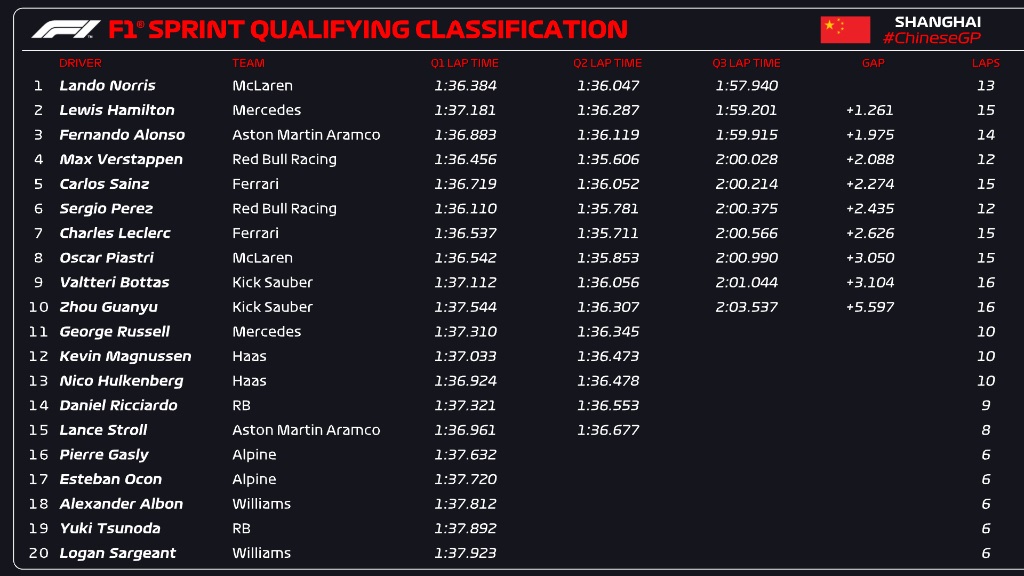Click Valtteri Bottas gap value +3.104
Viewport: 1024px width, 576px height.
[x=870, y=282]
